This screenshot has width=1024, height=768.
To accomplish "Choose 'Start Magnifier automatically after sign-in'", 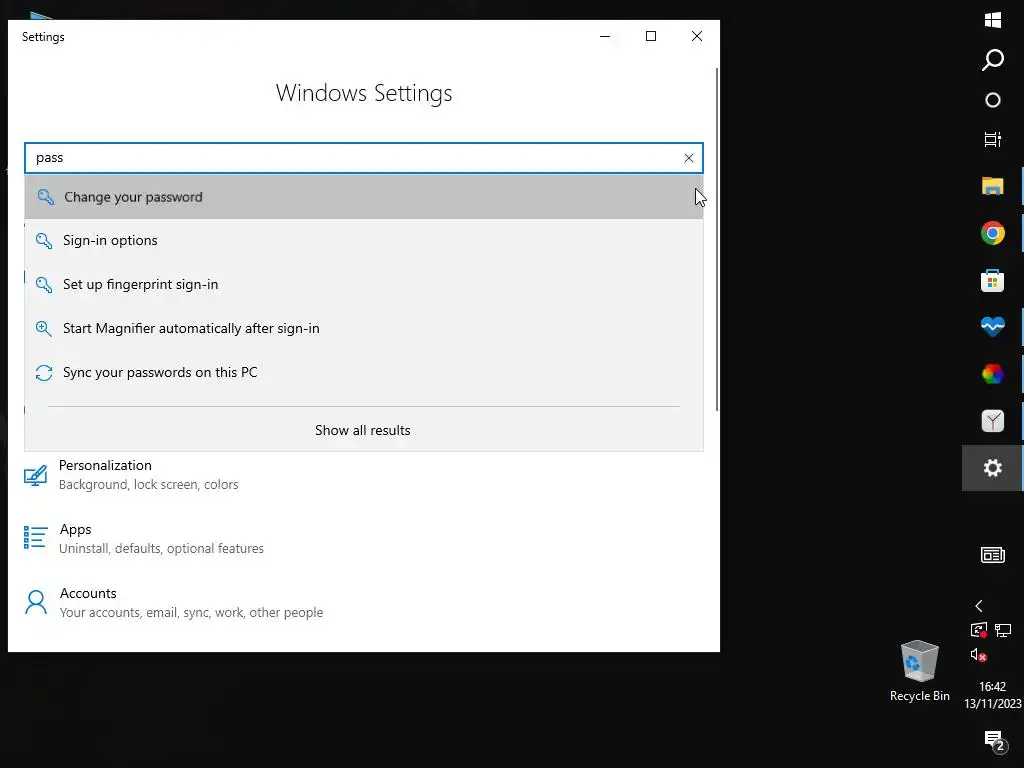I will (364, 328).
